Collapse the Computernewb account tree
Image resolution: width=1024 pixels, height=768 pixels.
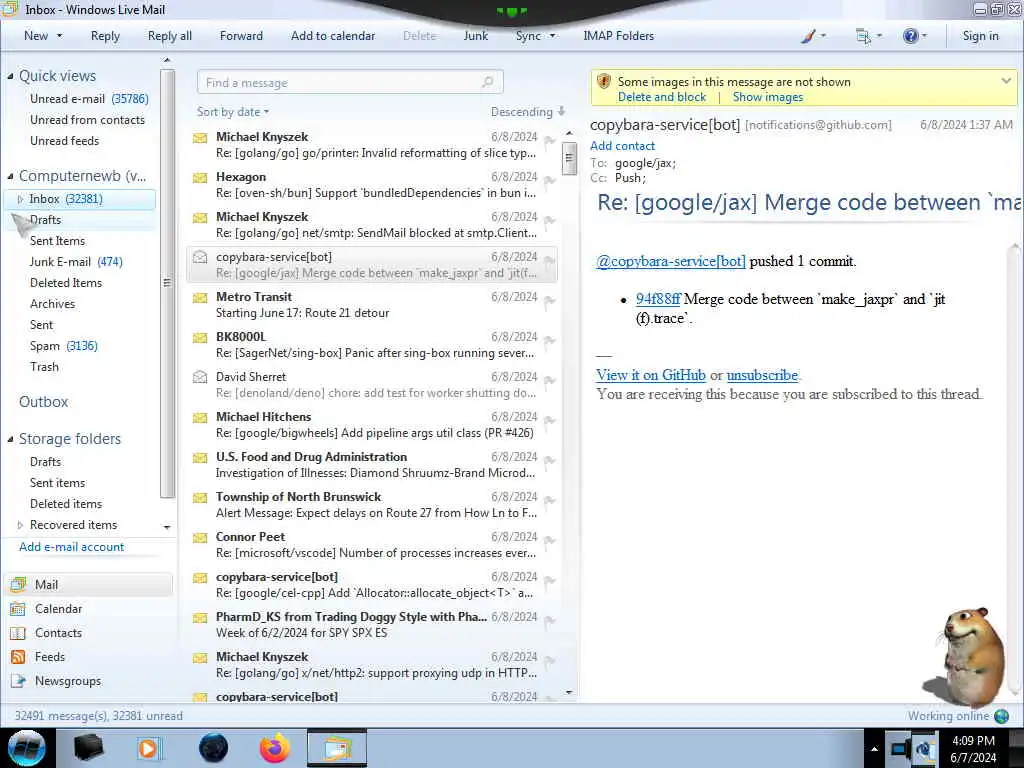[10, 176]
